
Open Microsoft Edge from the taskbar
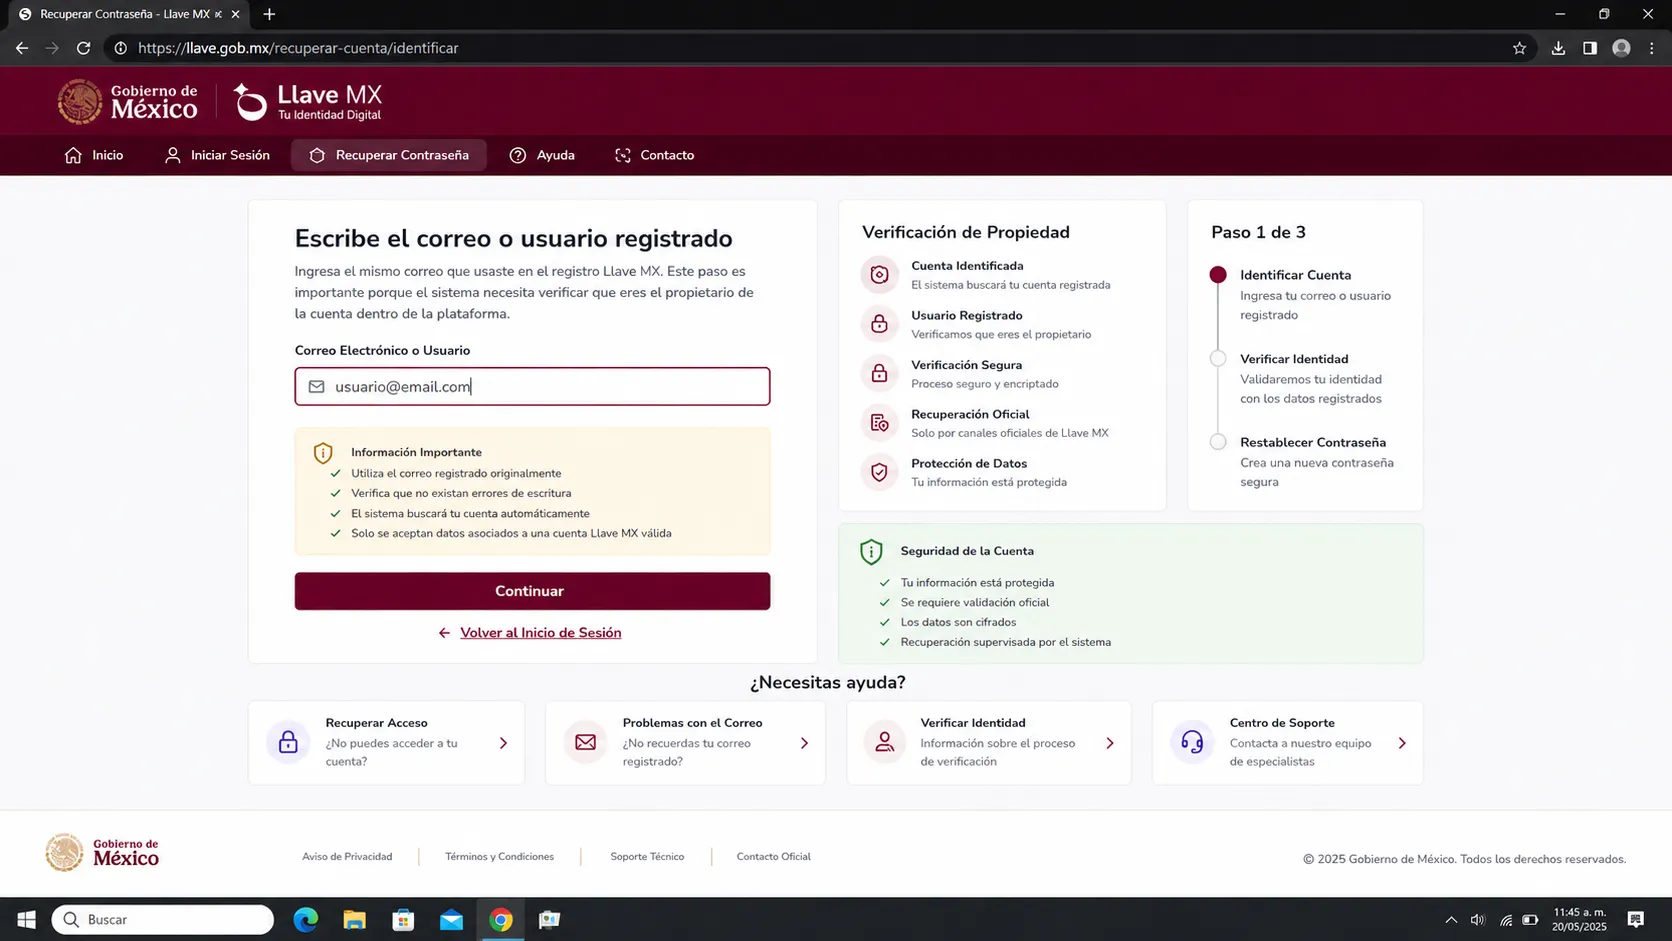pos(306,919)
